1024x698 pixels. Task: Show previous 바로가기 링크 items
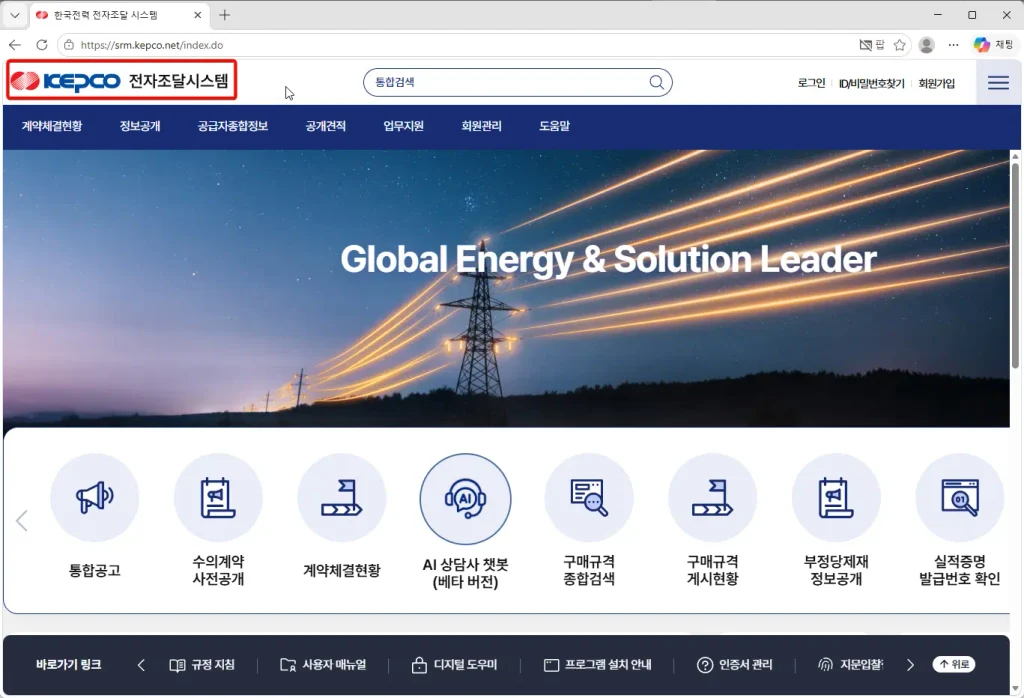141,665
